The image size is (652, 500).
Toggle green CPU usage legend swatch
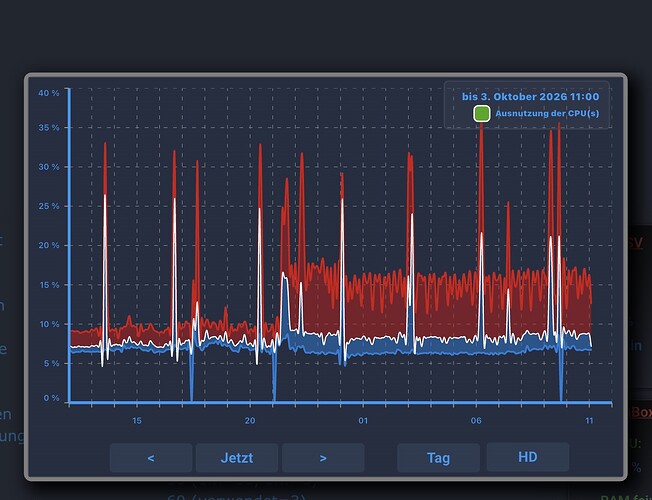[482, 114]
